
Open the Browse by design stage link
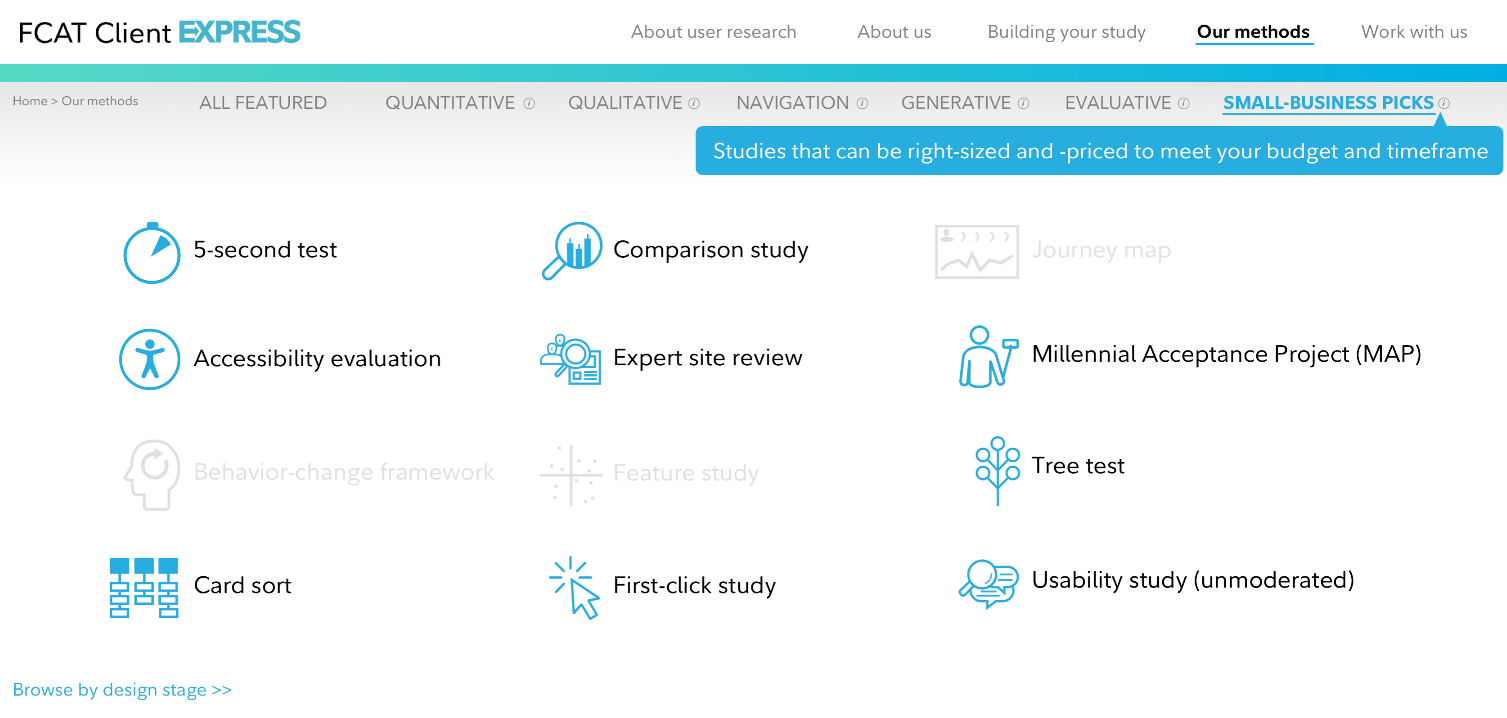click(x=122, y=690)
